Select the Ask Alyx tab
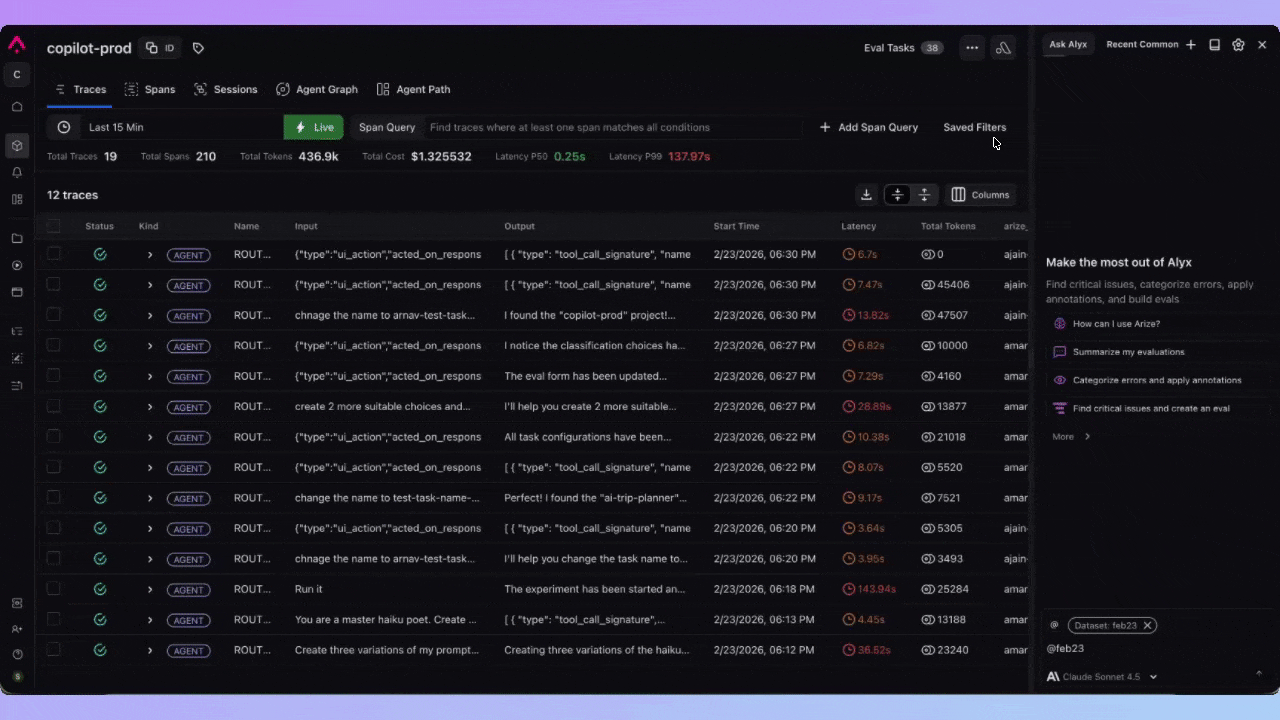Screen dimensions: 1280x720 pyautogui.click(x=1068, y=44)
